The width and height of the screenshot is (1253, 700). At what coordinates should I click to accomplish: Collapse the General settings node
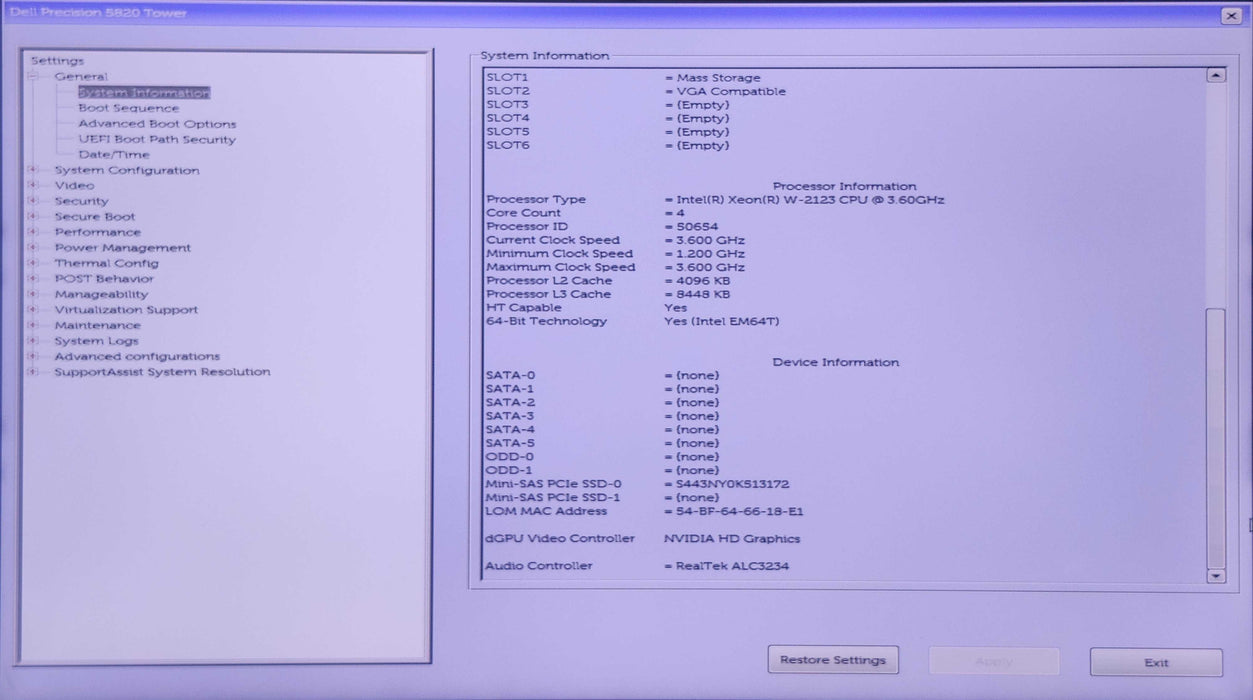(33, 76)
